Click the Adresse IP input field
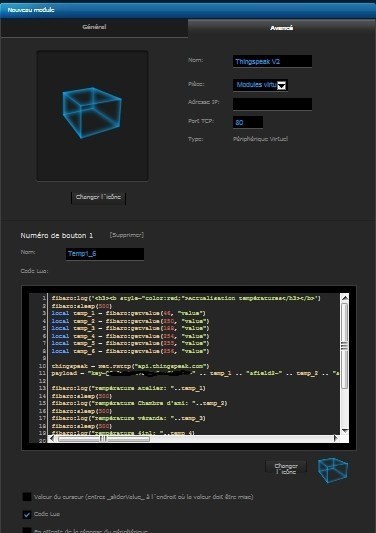 point(272,104)
